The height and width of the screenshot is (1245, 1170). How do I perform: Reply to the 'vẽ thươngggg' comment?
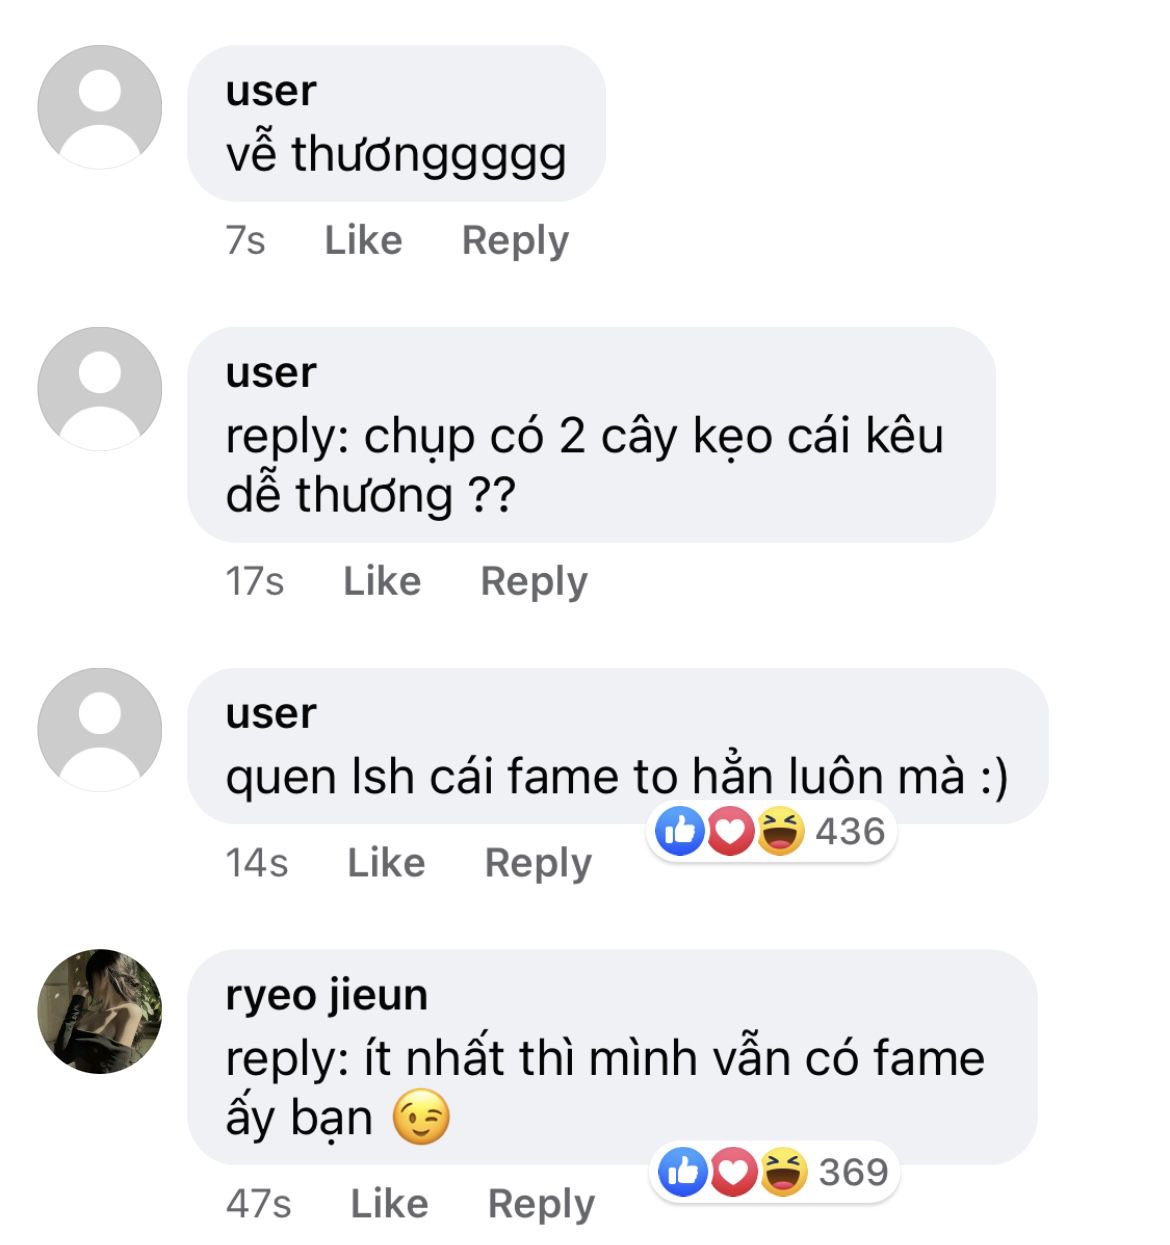point(515,240)
